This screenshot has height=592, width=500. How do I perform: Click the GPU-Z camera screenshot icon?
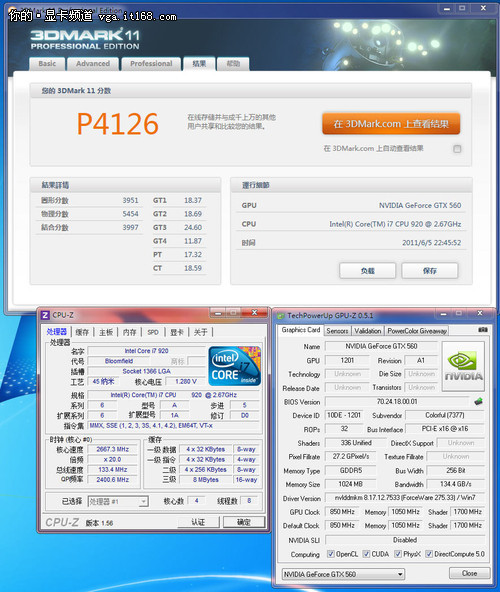(x=483, y=330)
